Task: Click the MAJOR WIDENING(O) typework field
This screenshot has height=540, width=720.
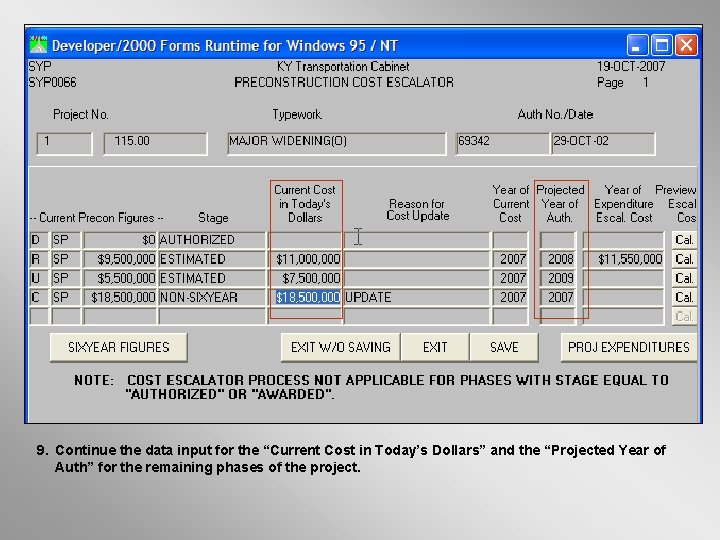Action: click(337, 143)
